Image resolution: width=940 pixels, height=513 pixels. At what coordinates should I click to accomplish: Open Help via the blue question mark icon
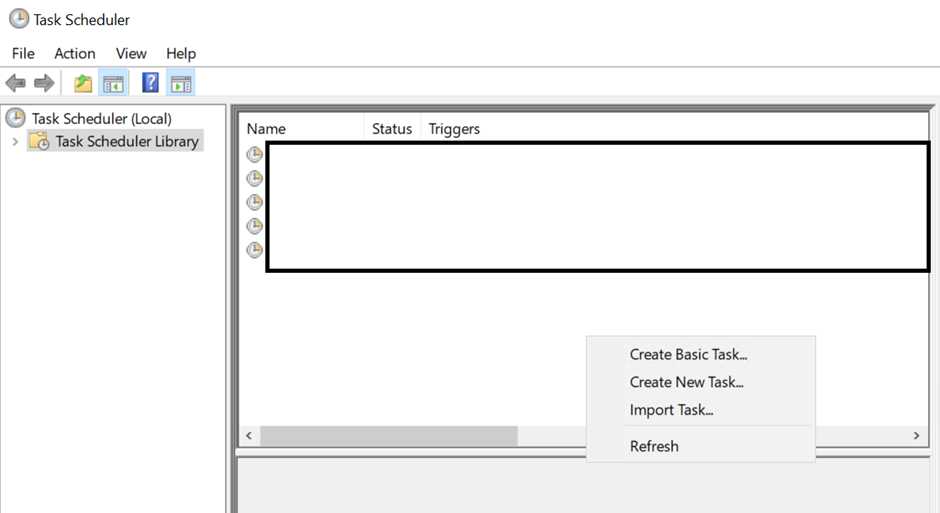coord(150,83)
